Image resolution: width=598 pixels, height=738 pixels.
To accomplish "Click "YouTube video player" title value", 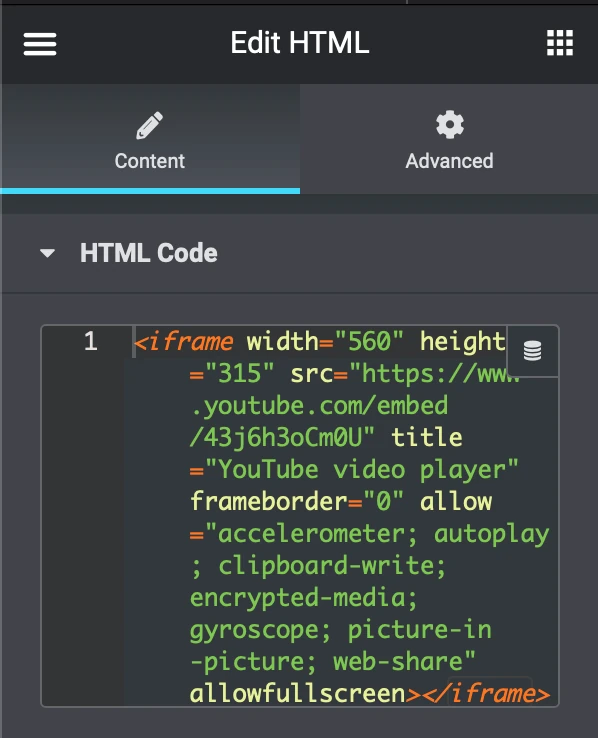I will coord(361,470).
